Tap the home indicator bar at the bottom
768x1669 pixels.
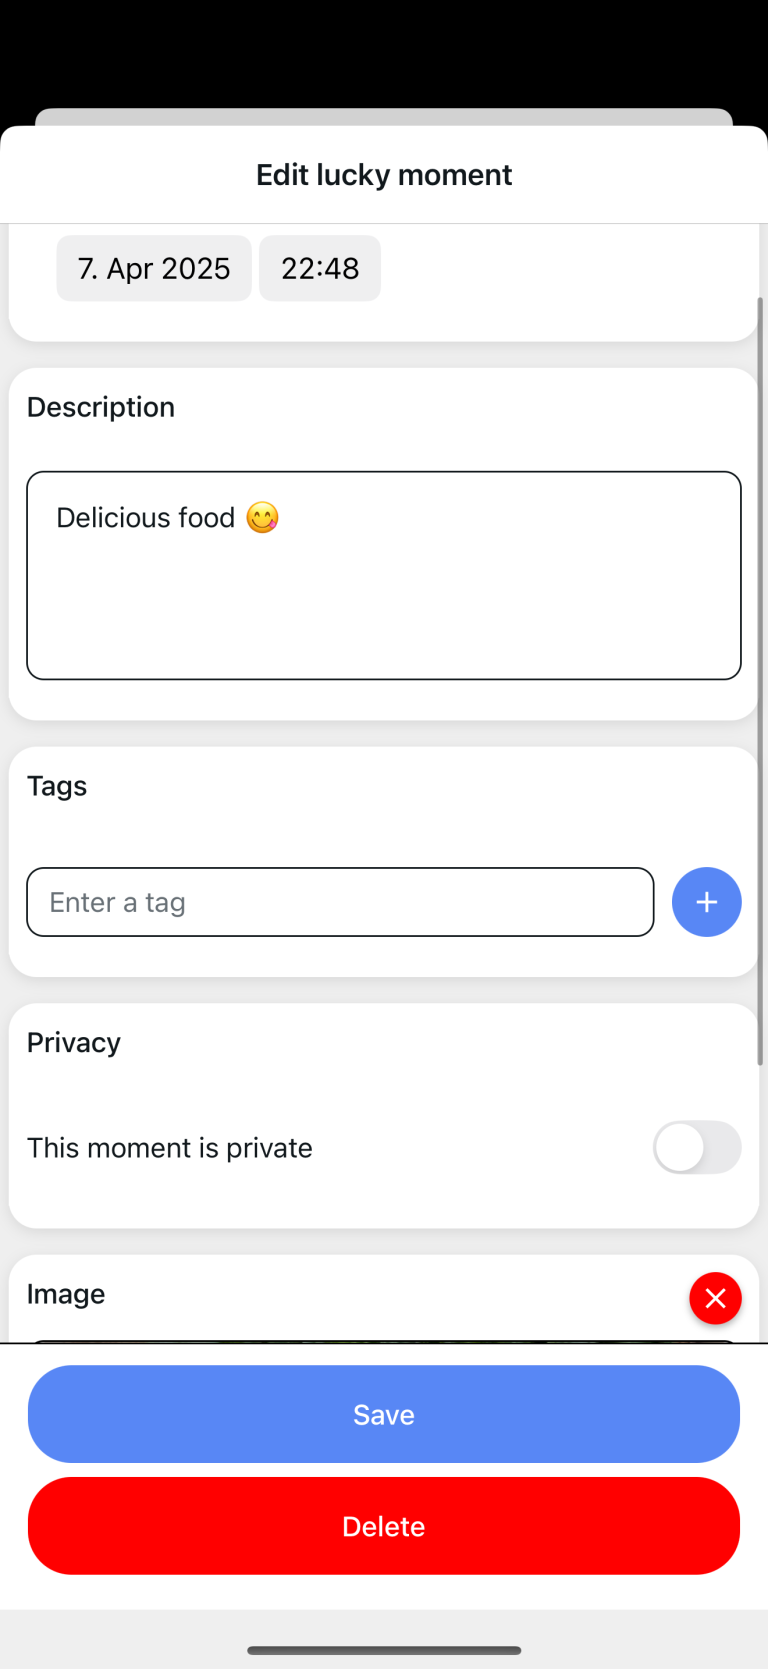[384, 1650]
